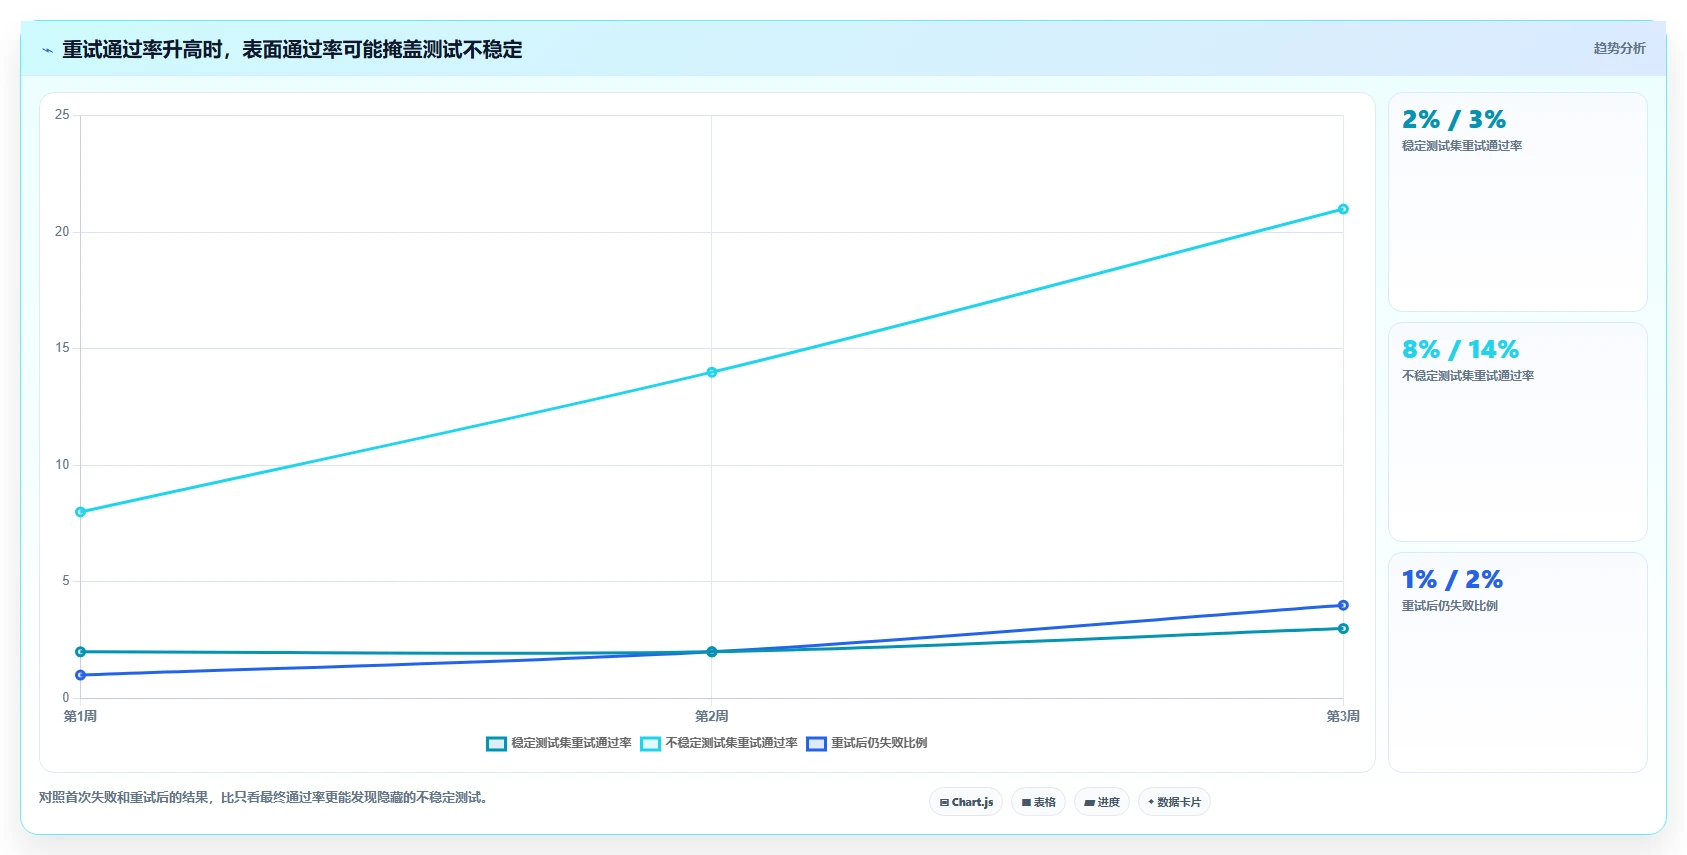Image resolution: width=1687 pixels, height=855 pixels.
Task: Click the 数据卡片 chip
Action: 1174,802
